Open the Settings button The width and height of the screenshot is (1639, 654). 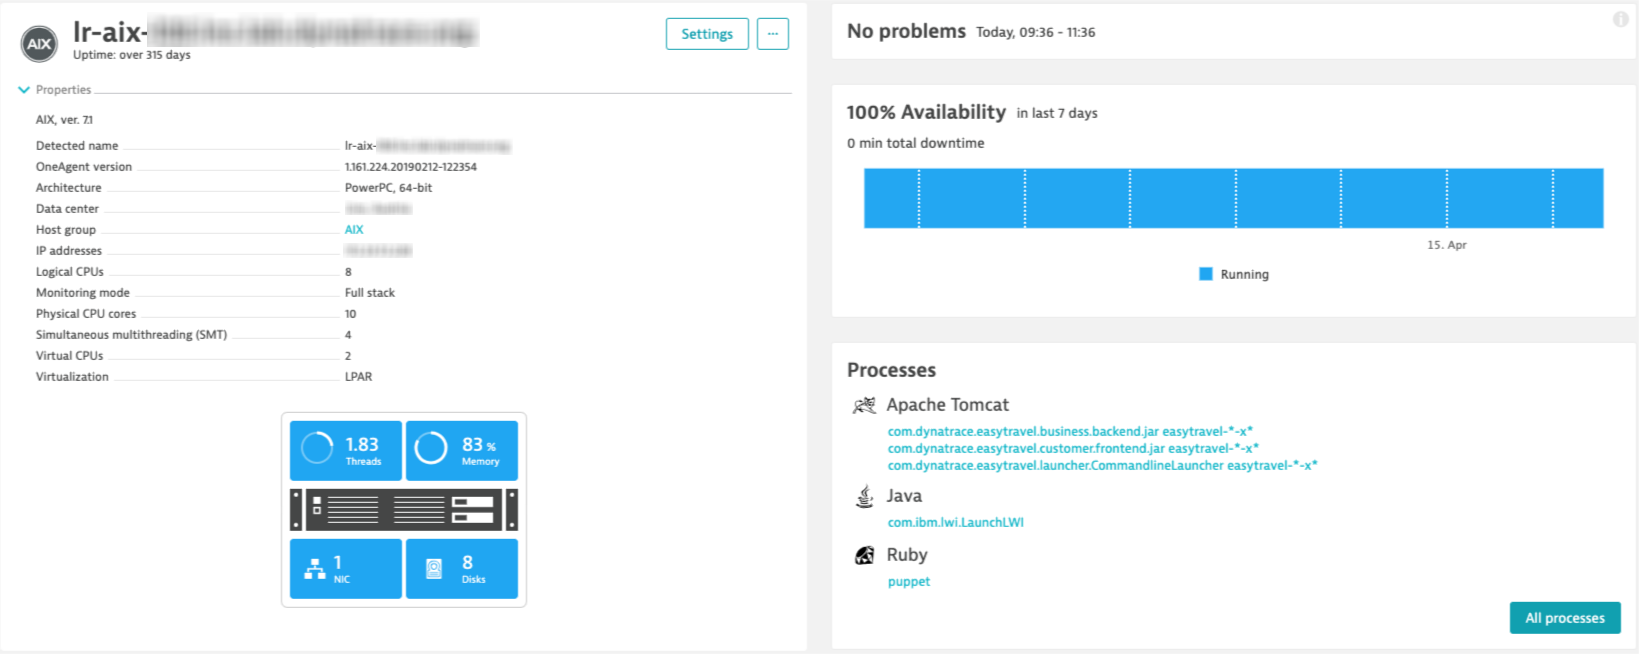pos(707,34)
